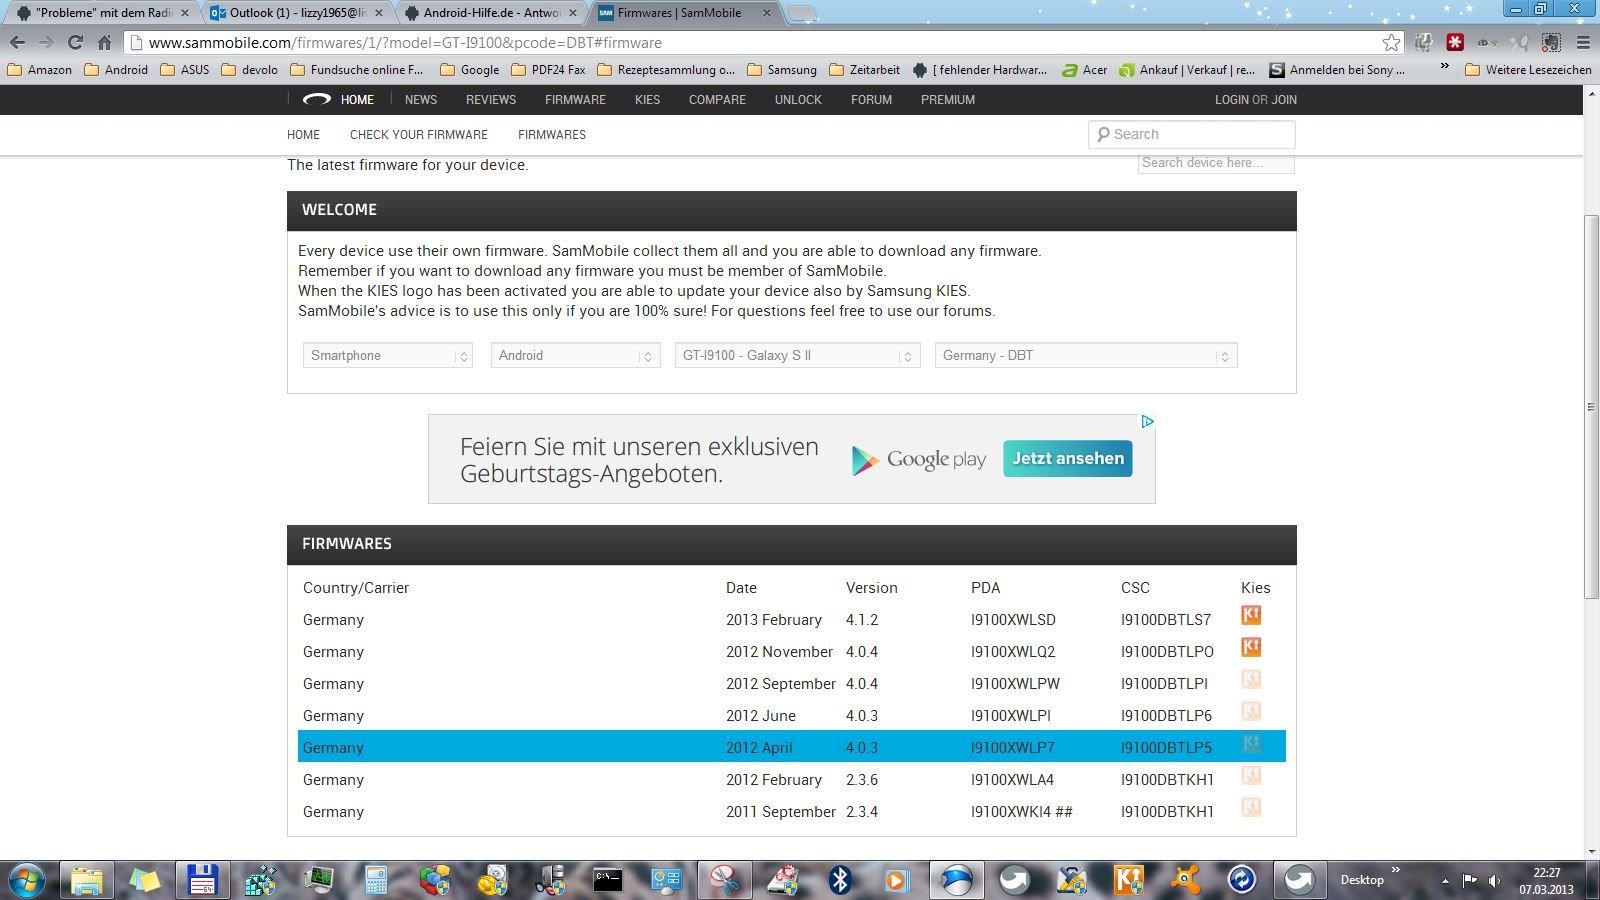1600x900 pixels.
Task: Open the Android bookmarks folder
Action: (116, 70)
